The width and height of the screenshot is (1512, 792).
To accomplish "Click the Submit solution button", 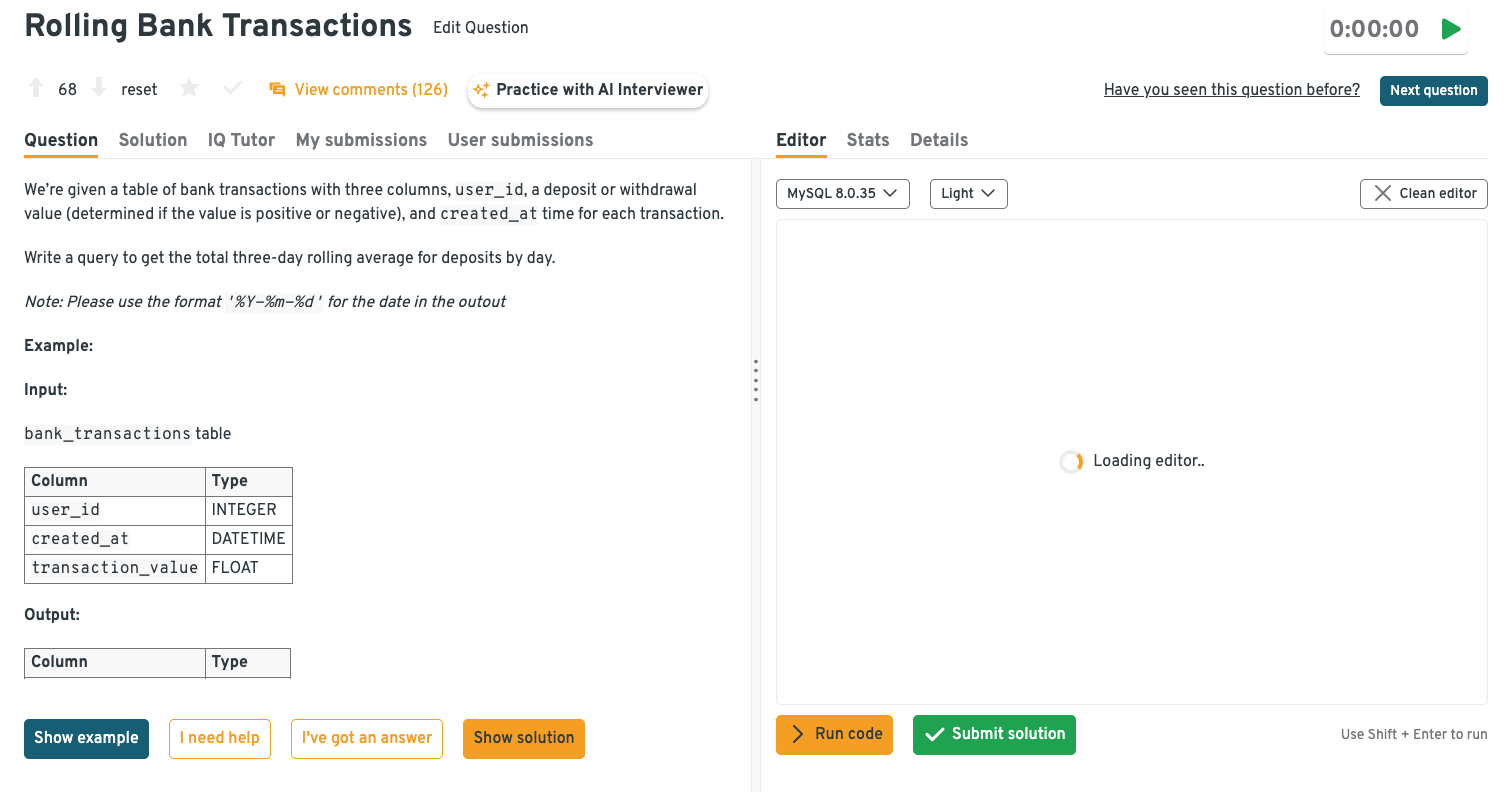I will click(x=994, y=734).
